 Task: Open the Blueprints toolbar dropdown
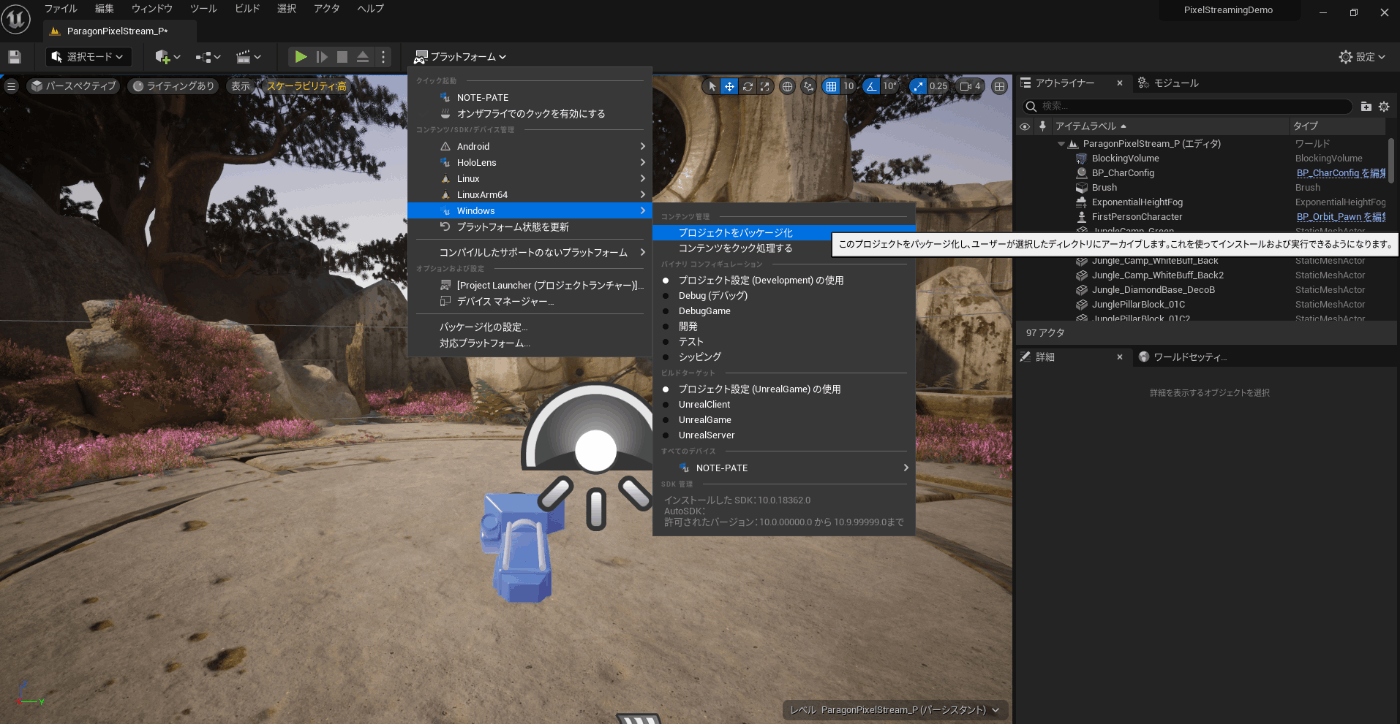point(208,57)
